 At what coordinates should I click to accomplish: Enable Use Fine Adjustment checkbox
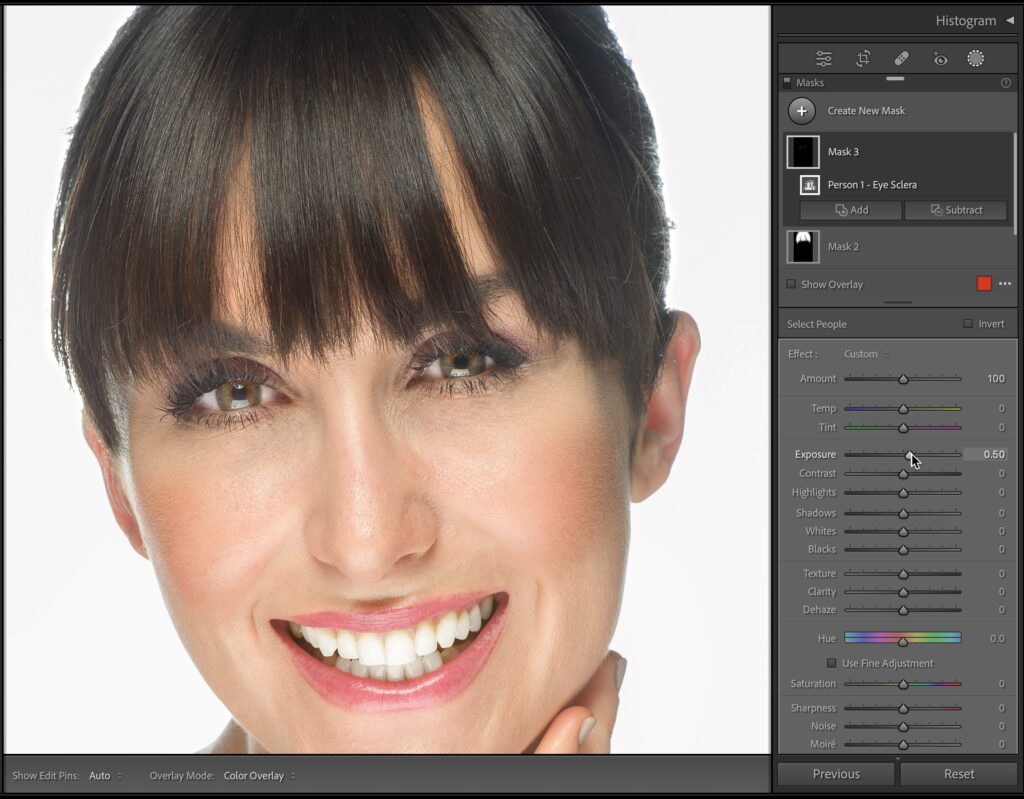pos(831,663)
